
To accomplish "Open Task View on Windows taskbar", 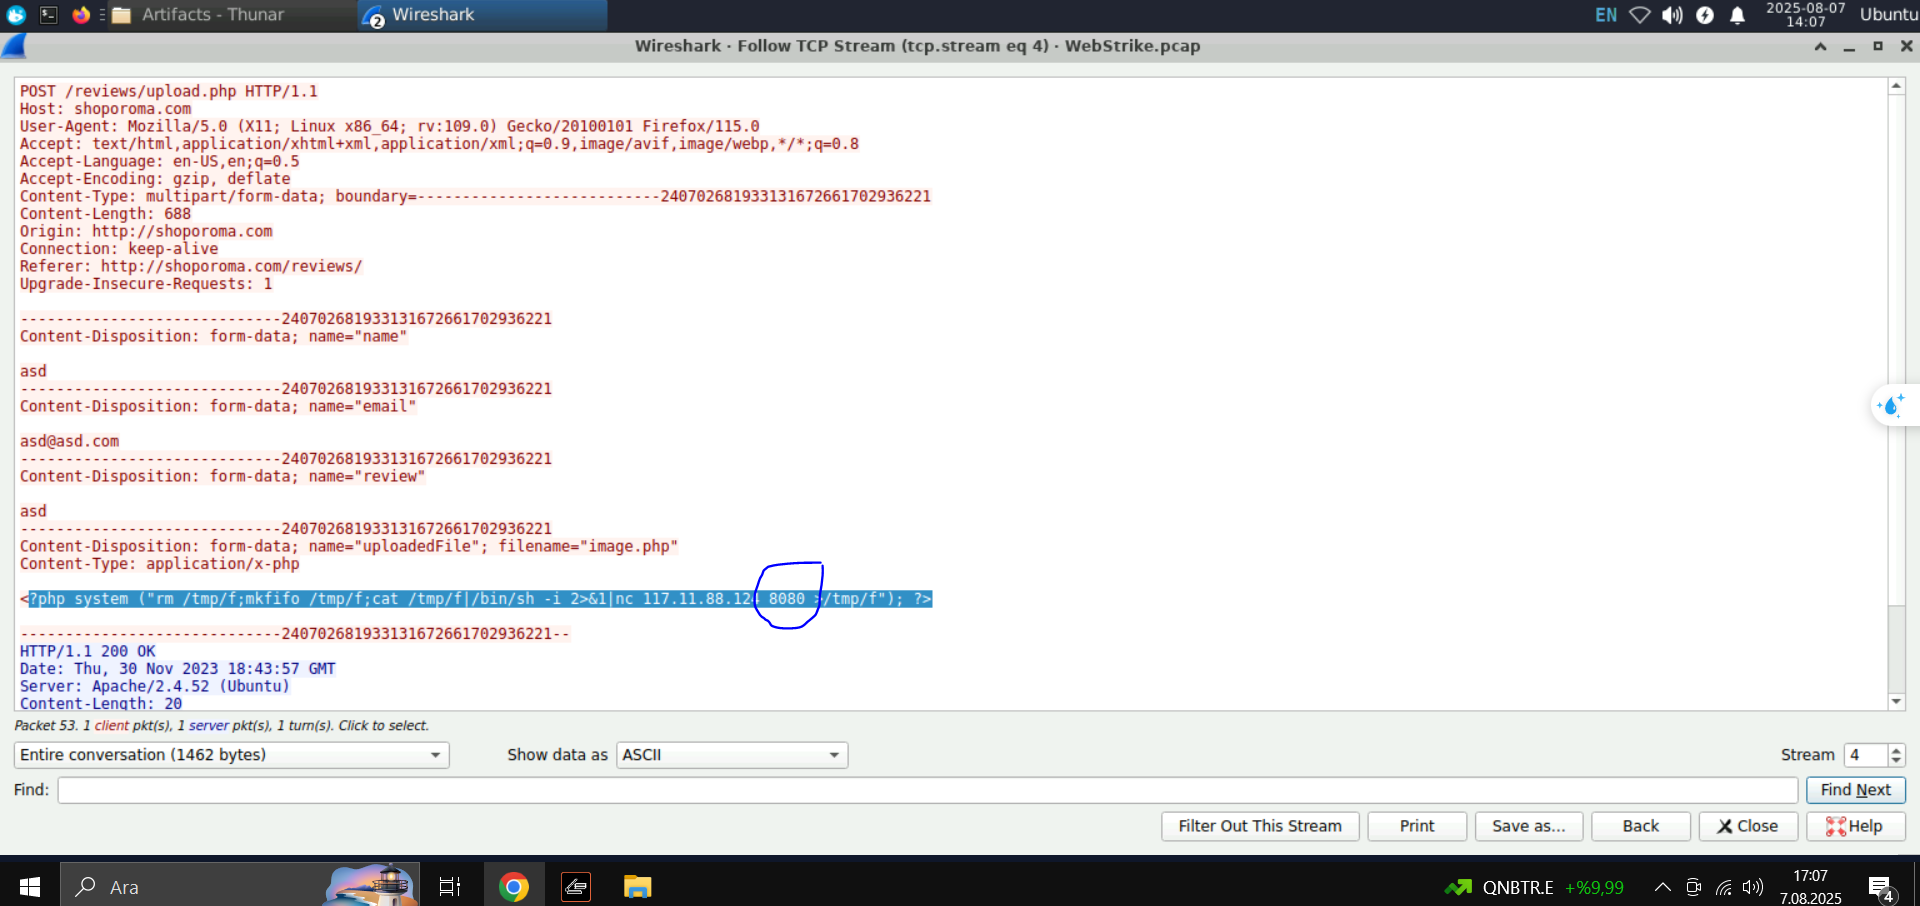I will coord(450,886).
